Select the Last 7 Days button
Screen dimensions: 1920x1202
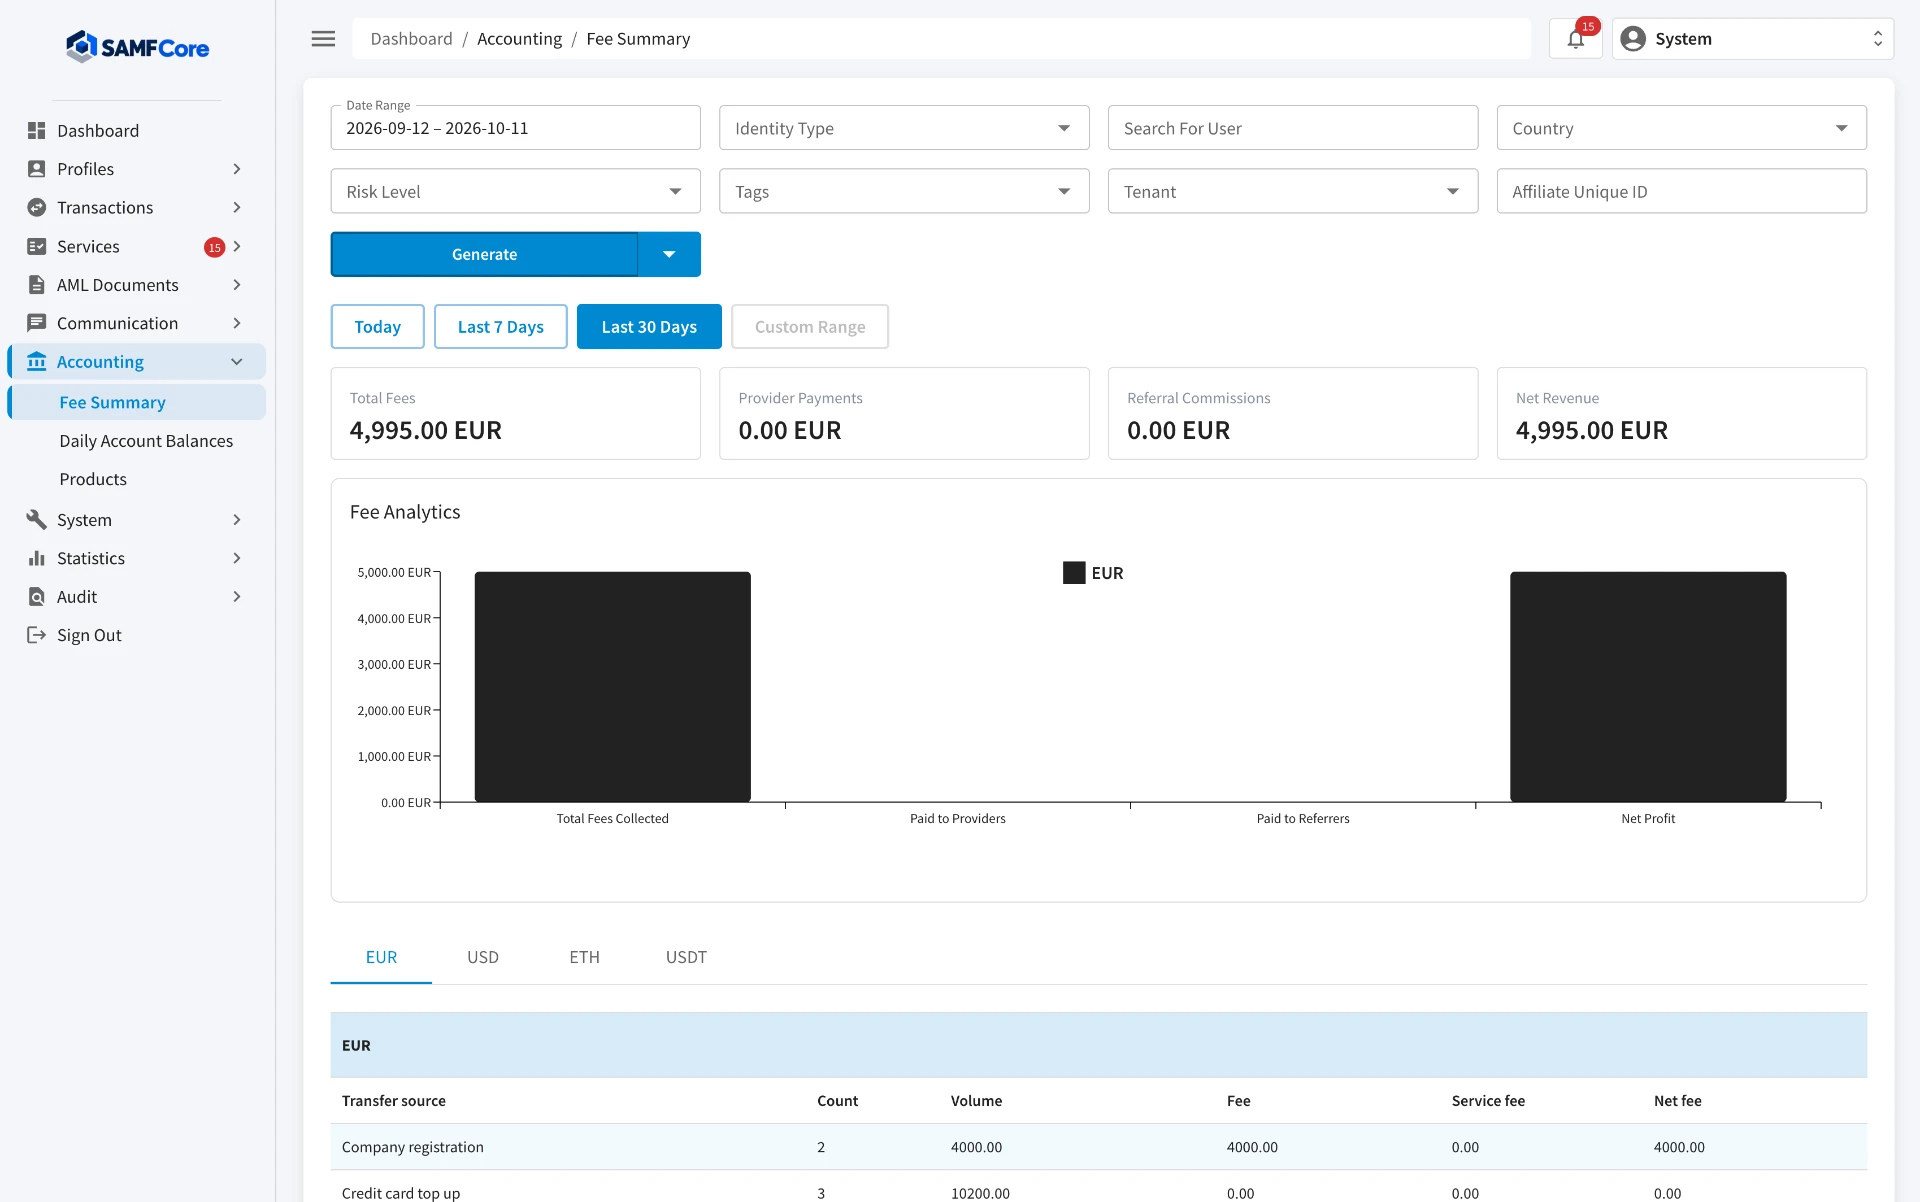[501, 327]
